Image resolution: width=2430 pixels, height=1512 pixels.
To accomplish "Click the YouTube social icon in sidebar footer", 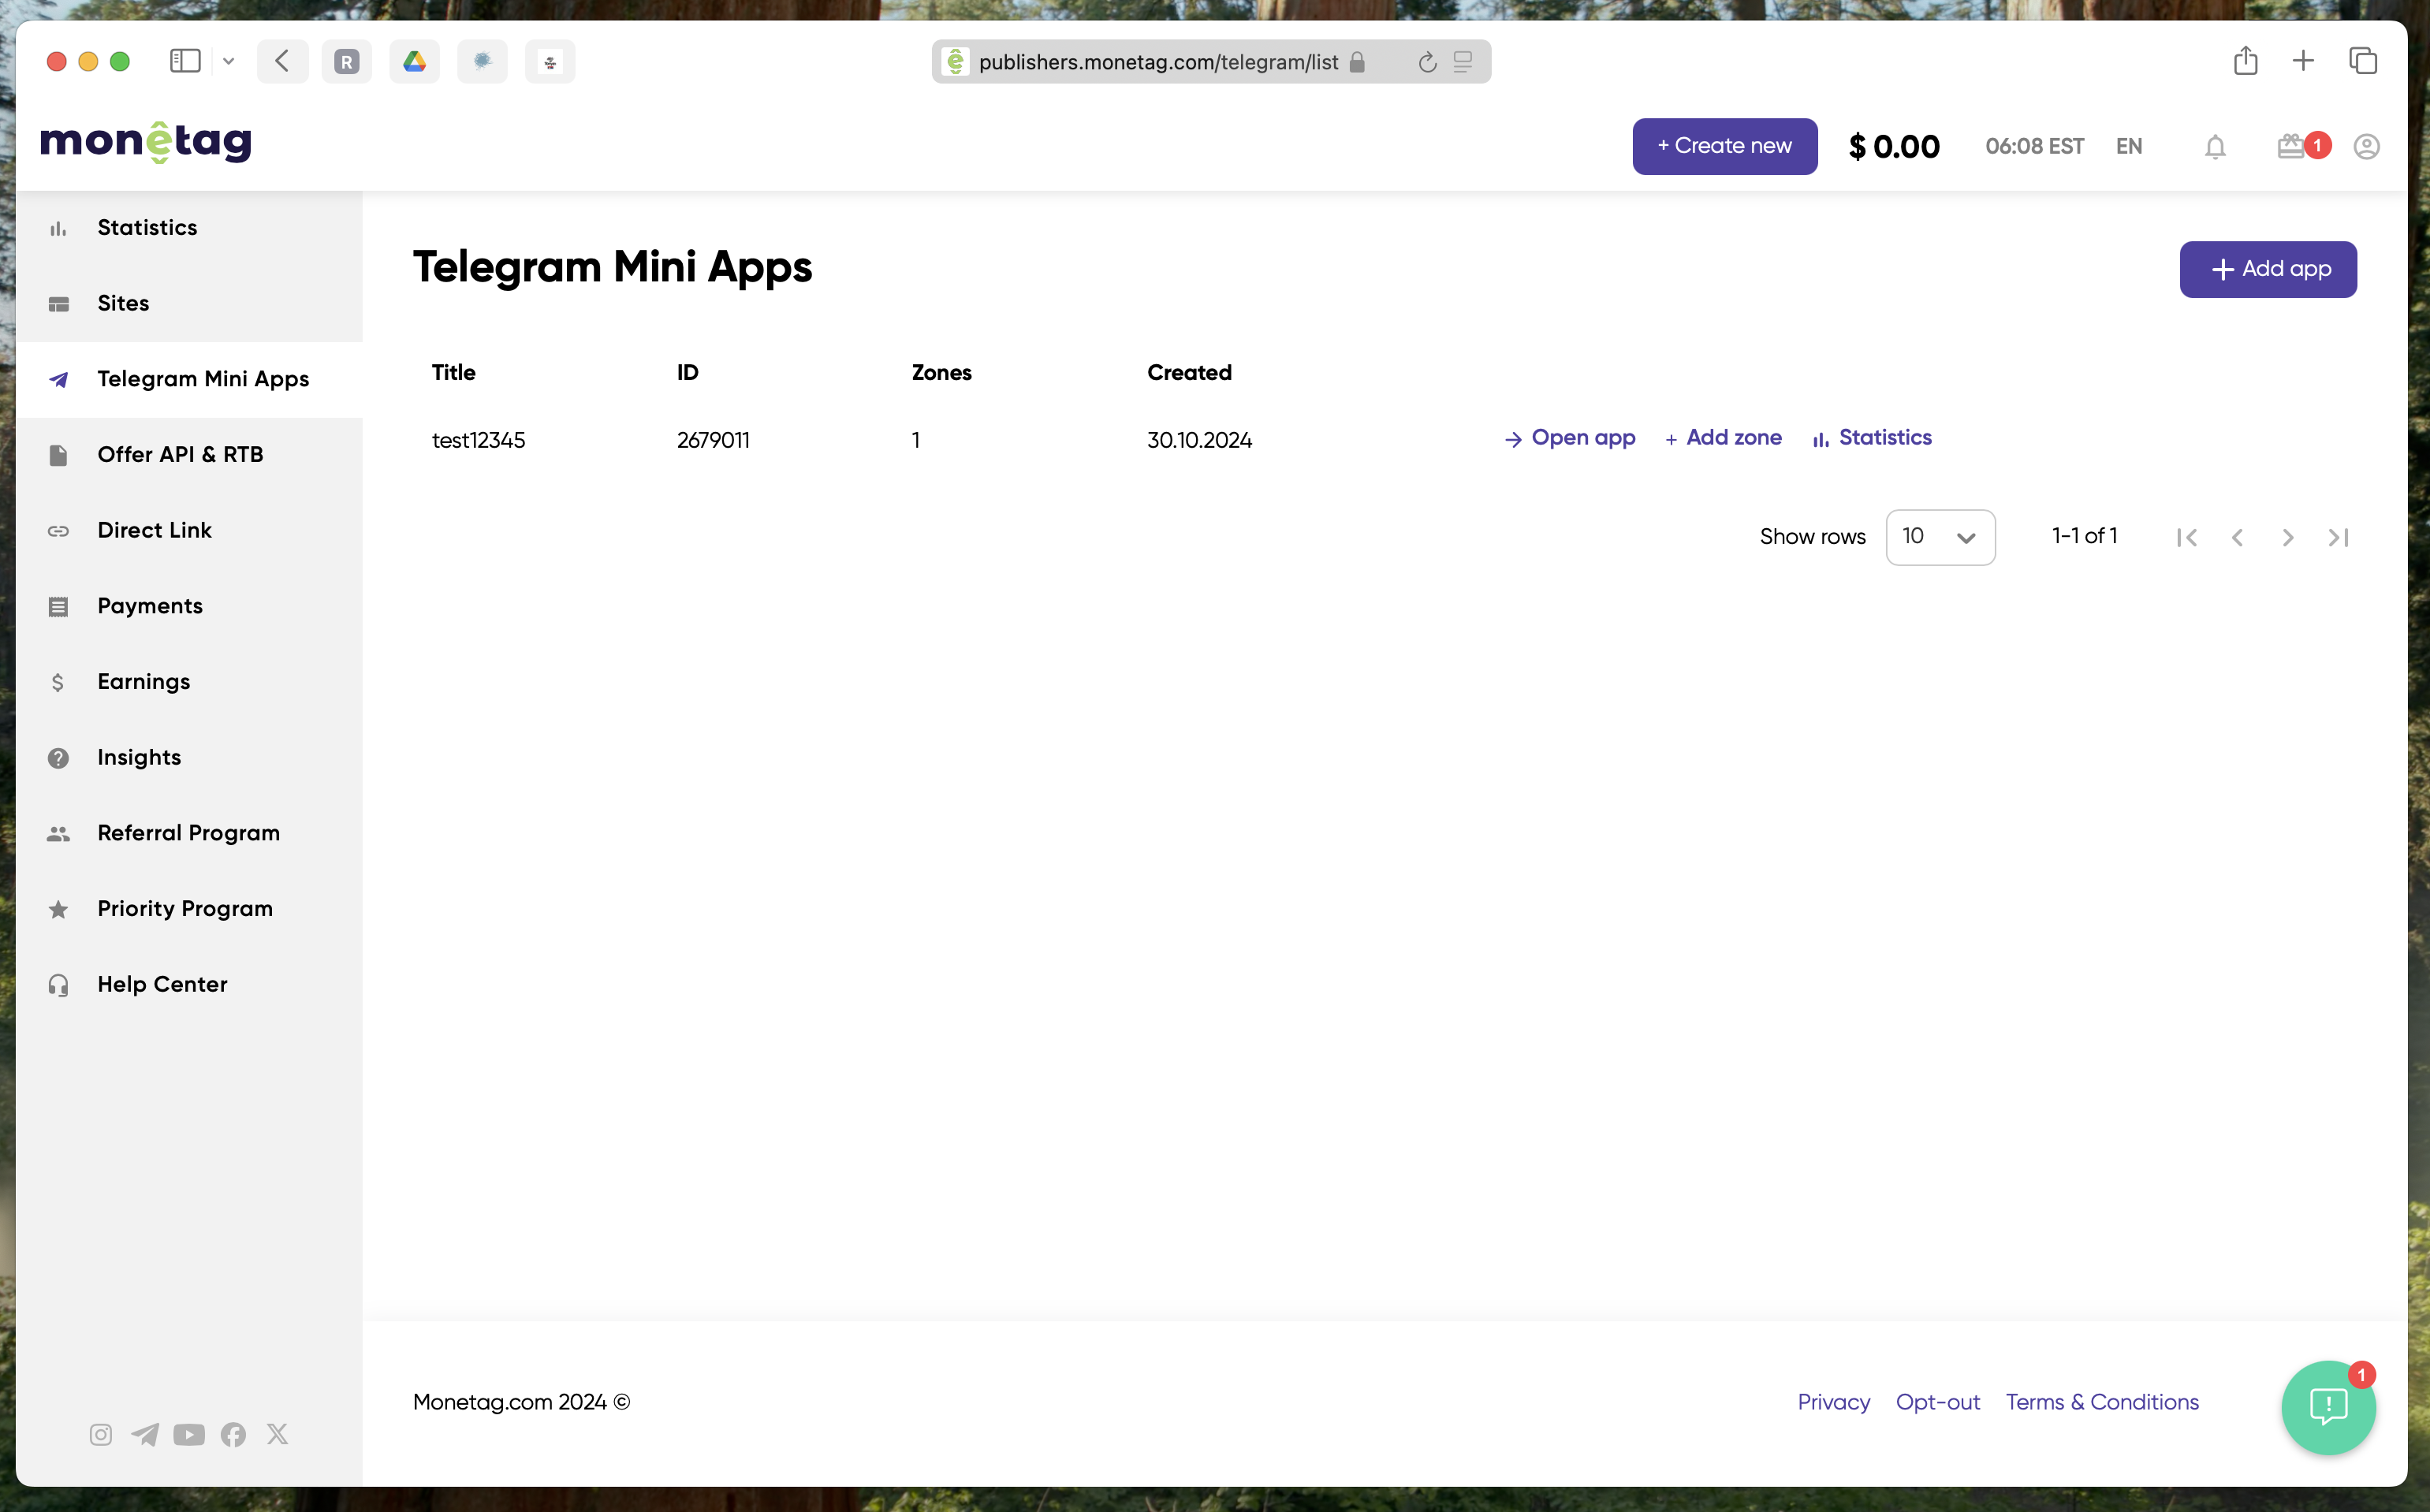I will click(189, 1434).
